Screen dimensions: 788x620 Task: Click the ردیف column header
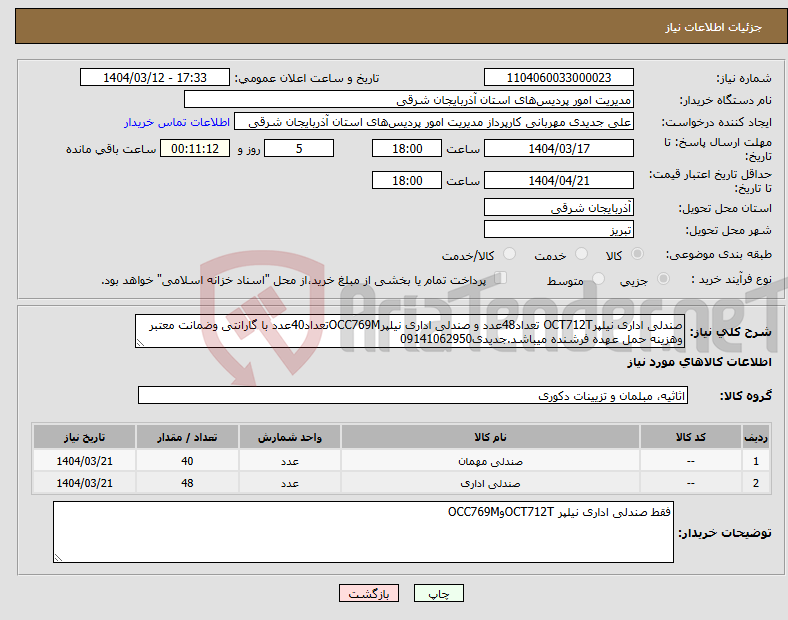click(756, 437)
